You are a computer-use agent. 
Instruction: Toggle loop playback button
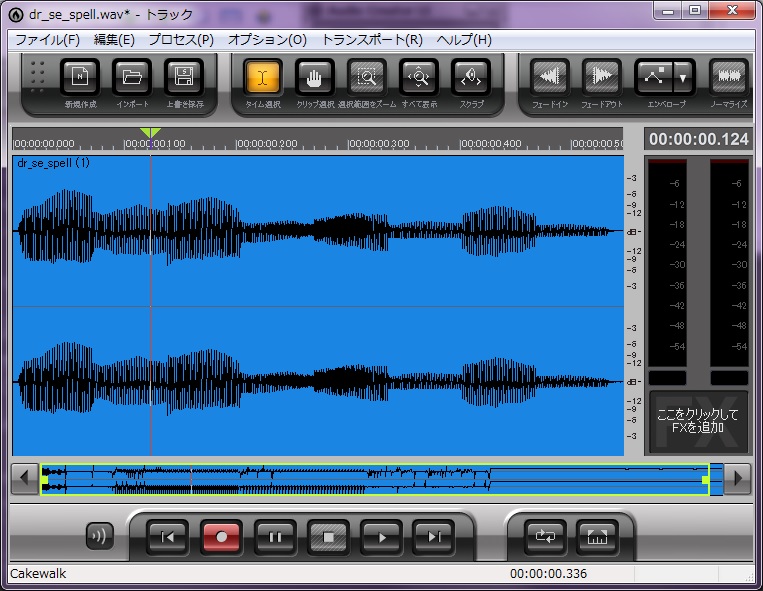click(545, 537)
